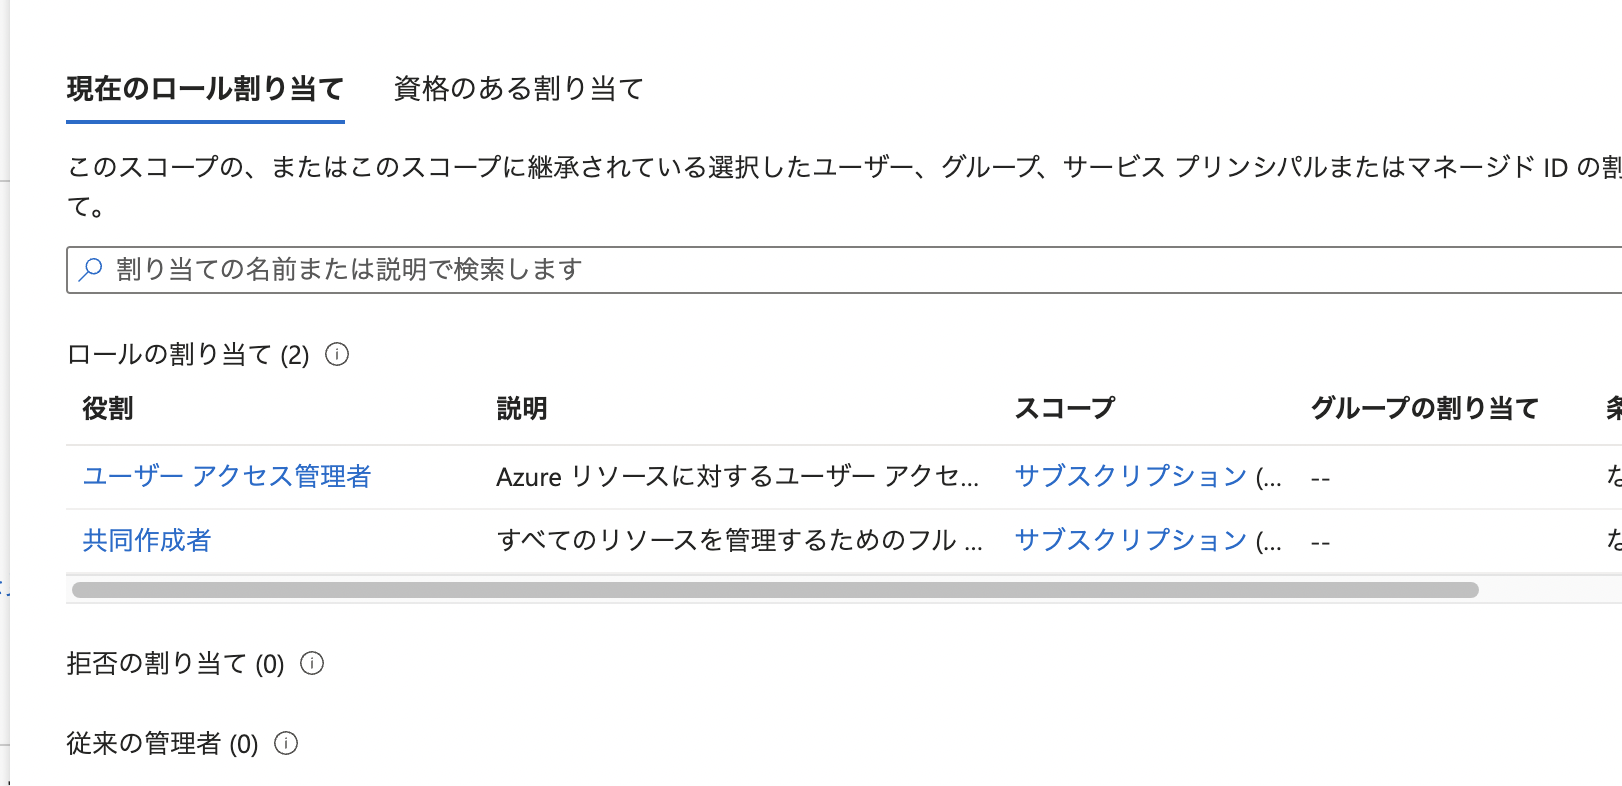Select the 現在のロール割り当て tab

coord(204,89)
